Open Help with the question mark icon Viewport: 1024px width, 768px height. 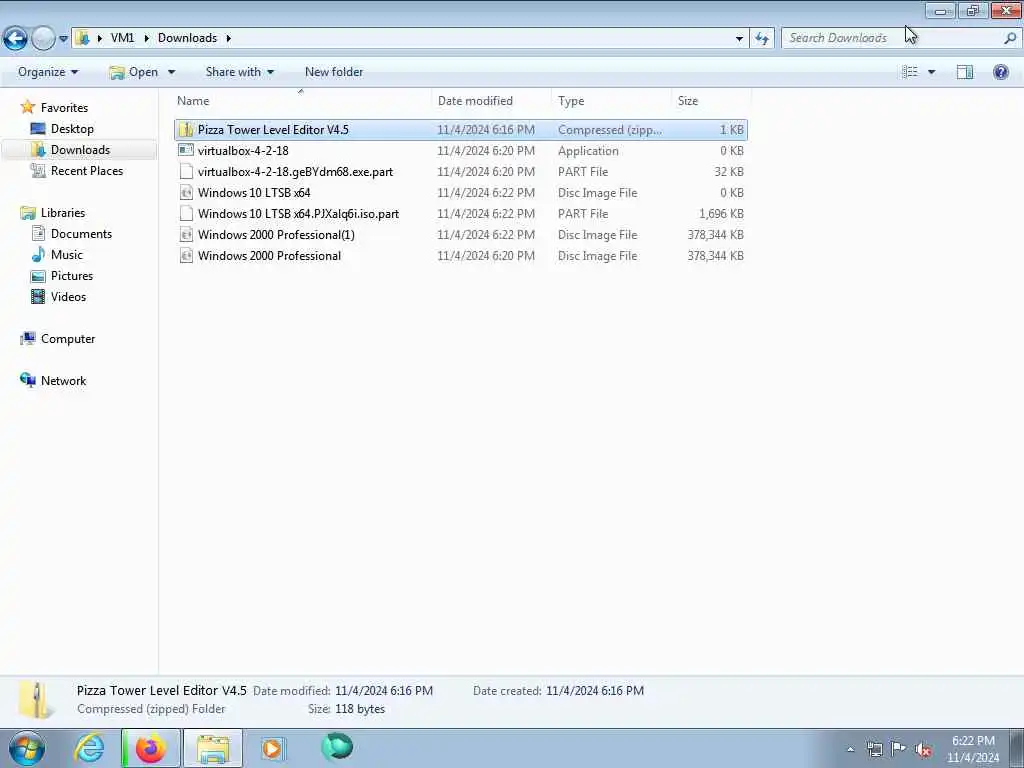pos(1000,72)
